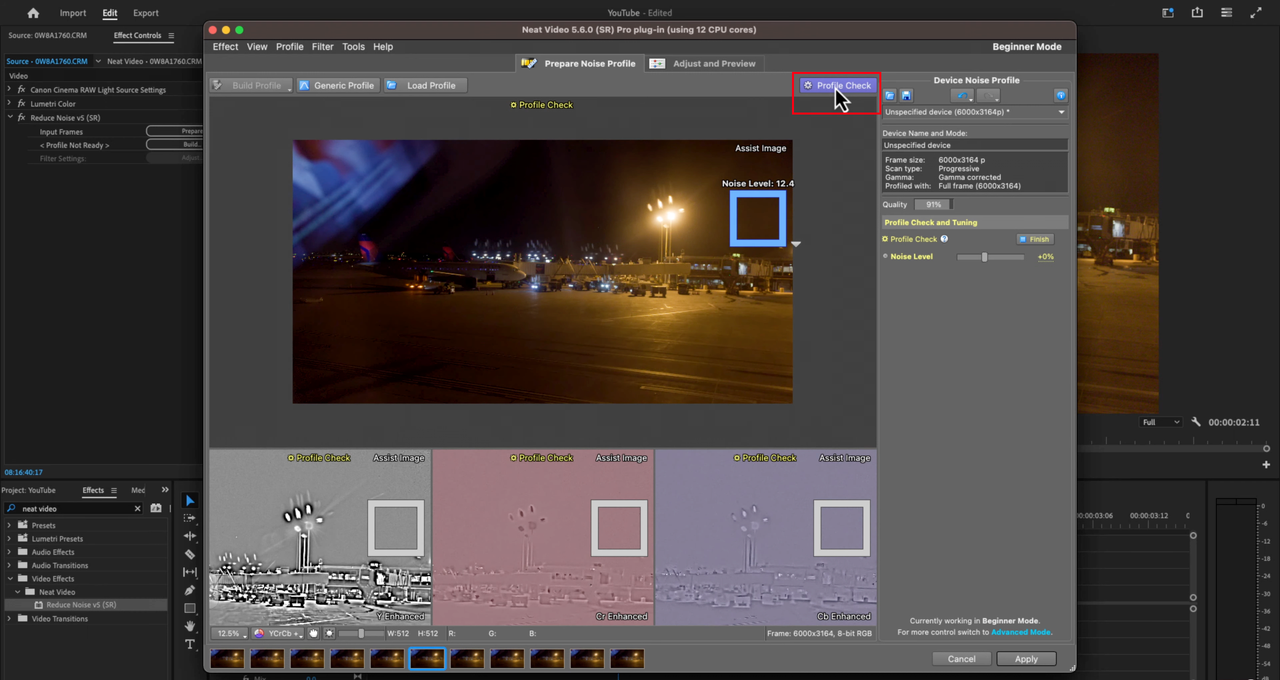Viewport: 1280px width, 680px height.
Task: Open the blue profile info icon
Action: [1060, 96]
